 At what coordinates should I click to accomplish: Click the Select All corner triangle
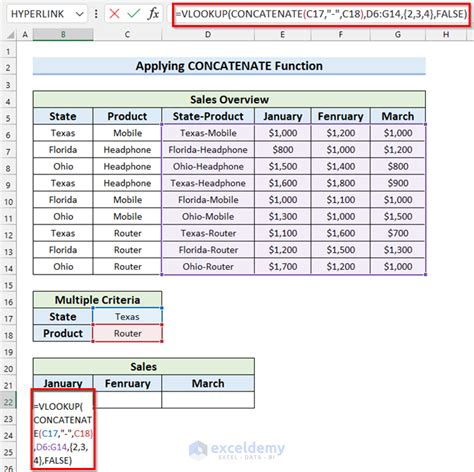pos(10,35)
